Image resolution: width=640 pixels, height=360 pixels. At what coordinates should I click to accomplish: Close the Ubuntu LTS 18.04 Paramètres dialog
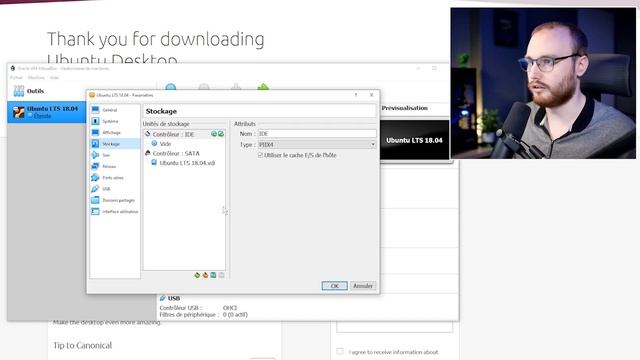pyautogui.click(x=371, y=95)
